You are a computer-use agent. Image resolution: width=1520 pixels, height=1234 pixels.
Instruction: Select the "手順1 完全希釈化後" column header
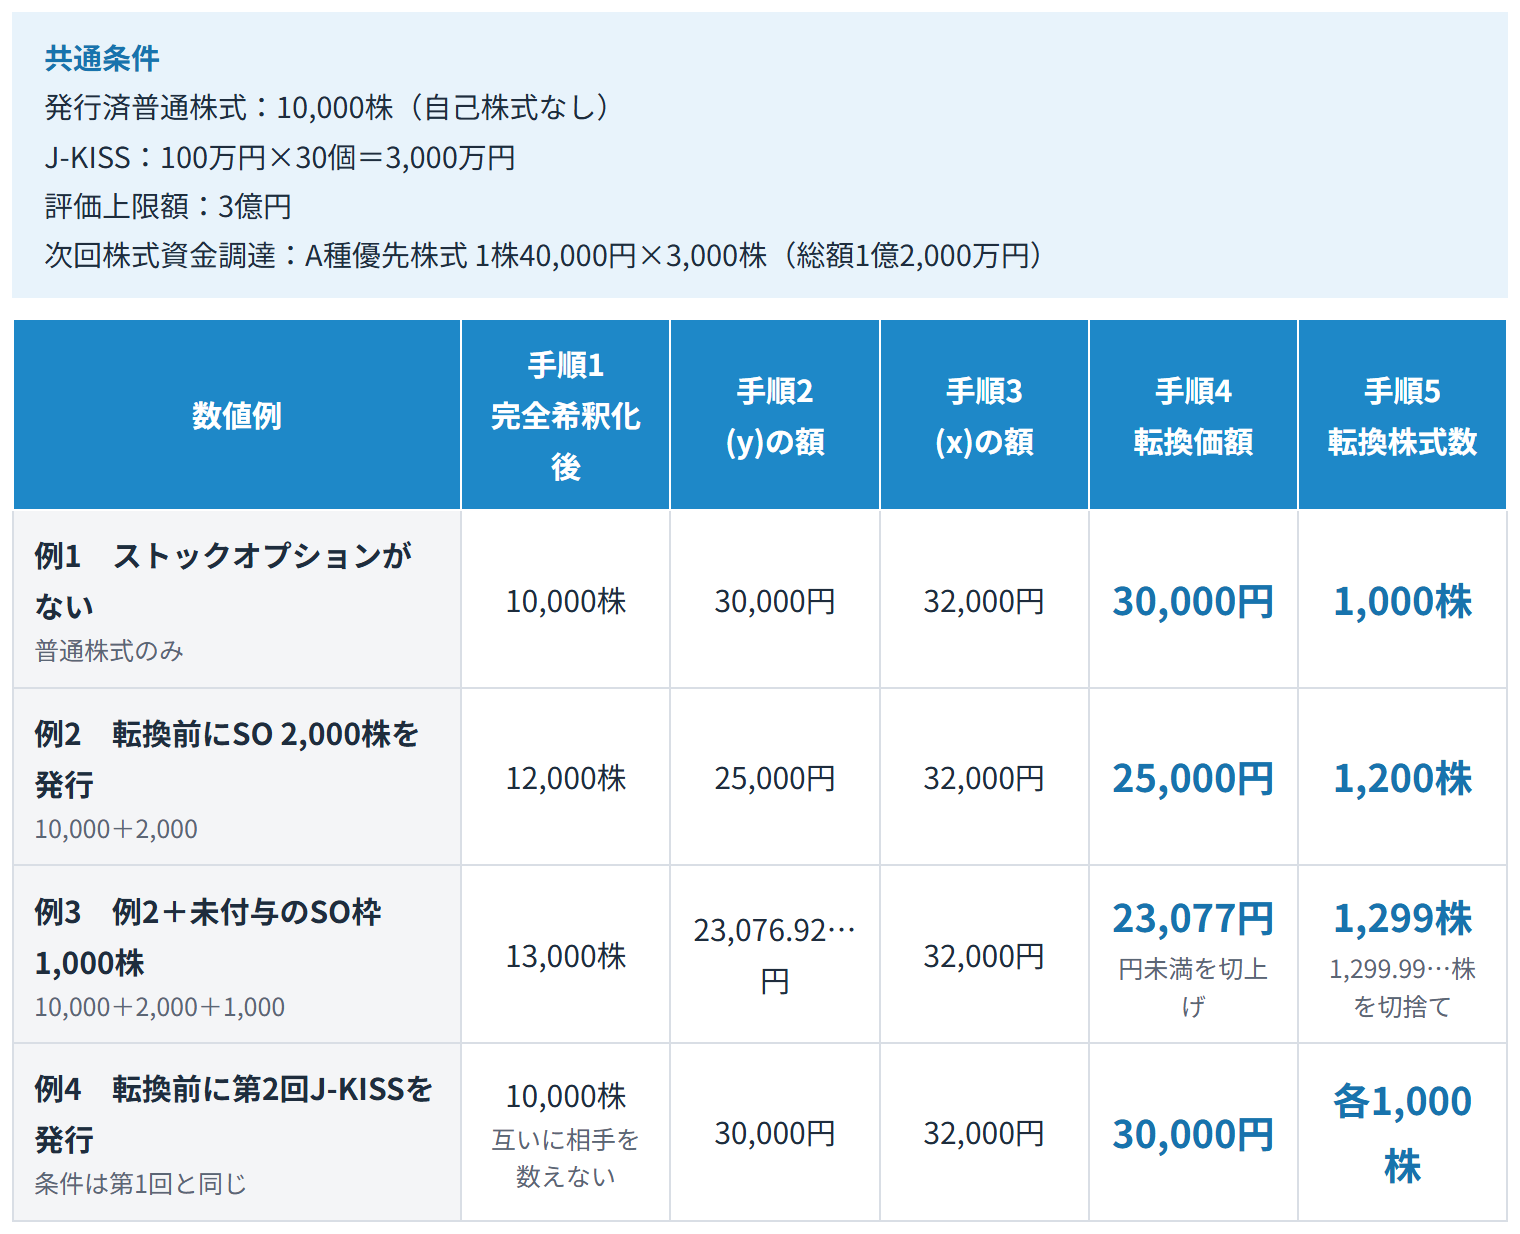[566, 415]
